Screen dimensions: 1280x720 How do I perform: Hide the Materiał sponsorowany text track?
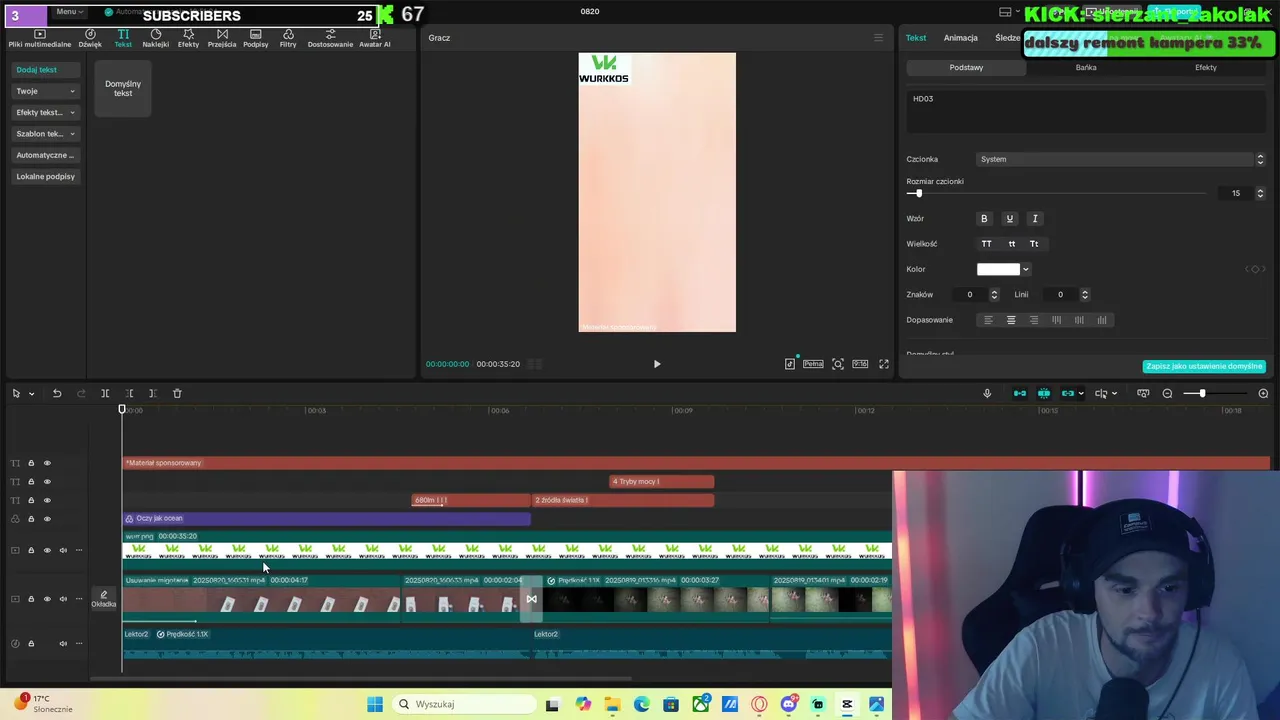46,463
